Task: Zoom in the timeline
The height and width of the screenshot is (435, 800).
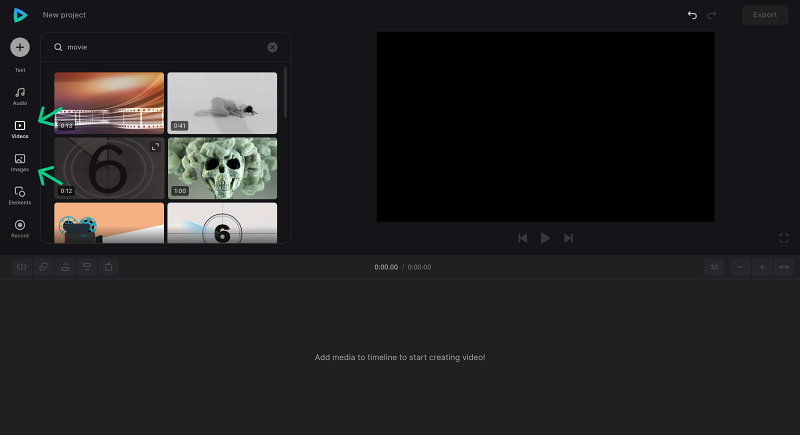Action: (762, 267)
